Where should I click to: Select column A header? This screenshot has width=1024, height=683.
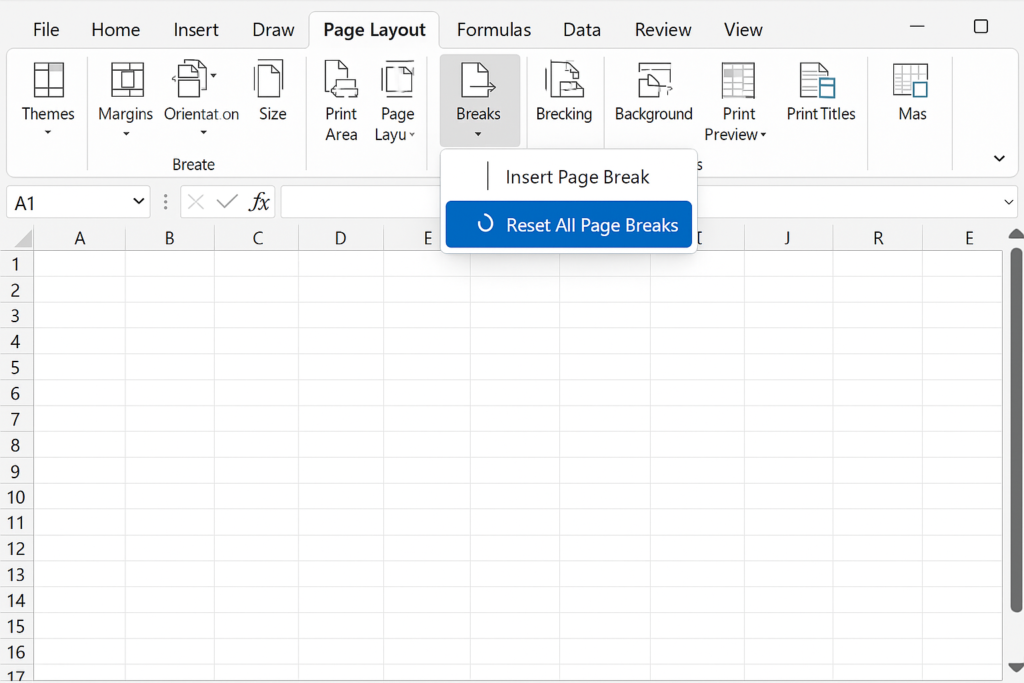point(80,238)
